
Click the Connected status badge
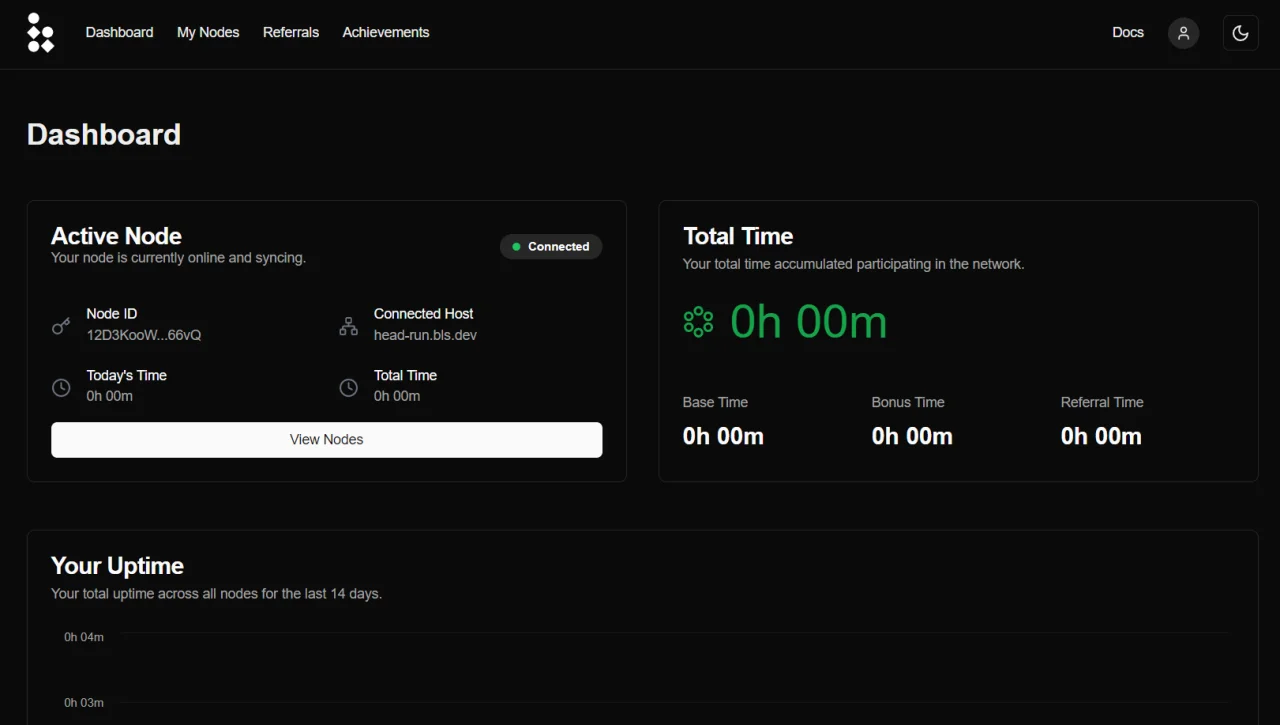tap(551, 246)
